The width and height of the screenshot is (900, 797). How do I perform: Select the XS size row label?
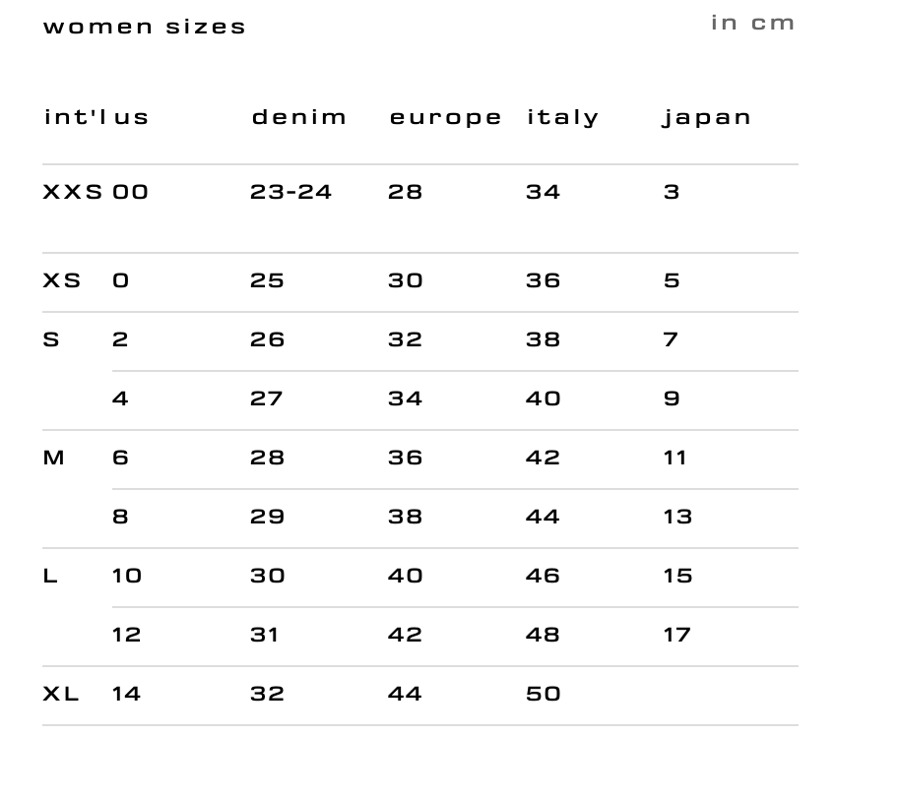(61, 281)
